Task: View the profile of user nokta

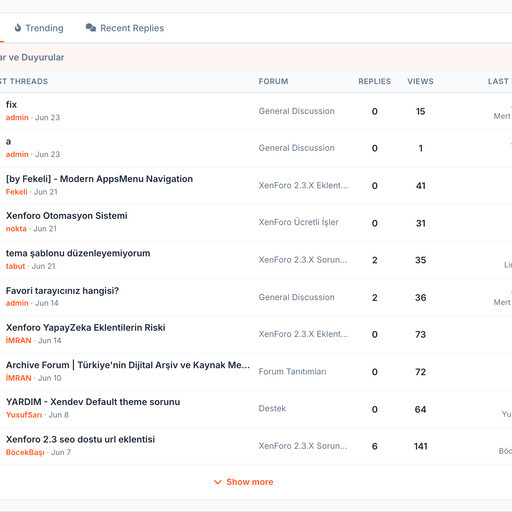Action: tap(16, 229)
